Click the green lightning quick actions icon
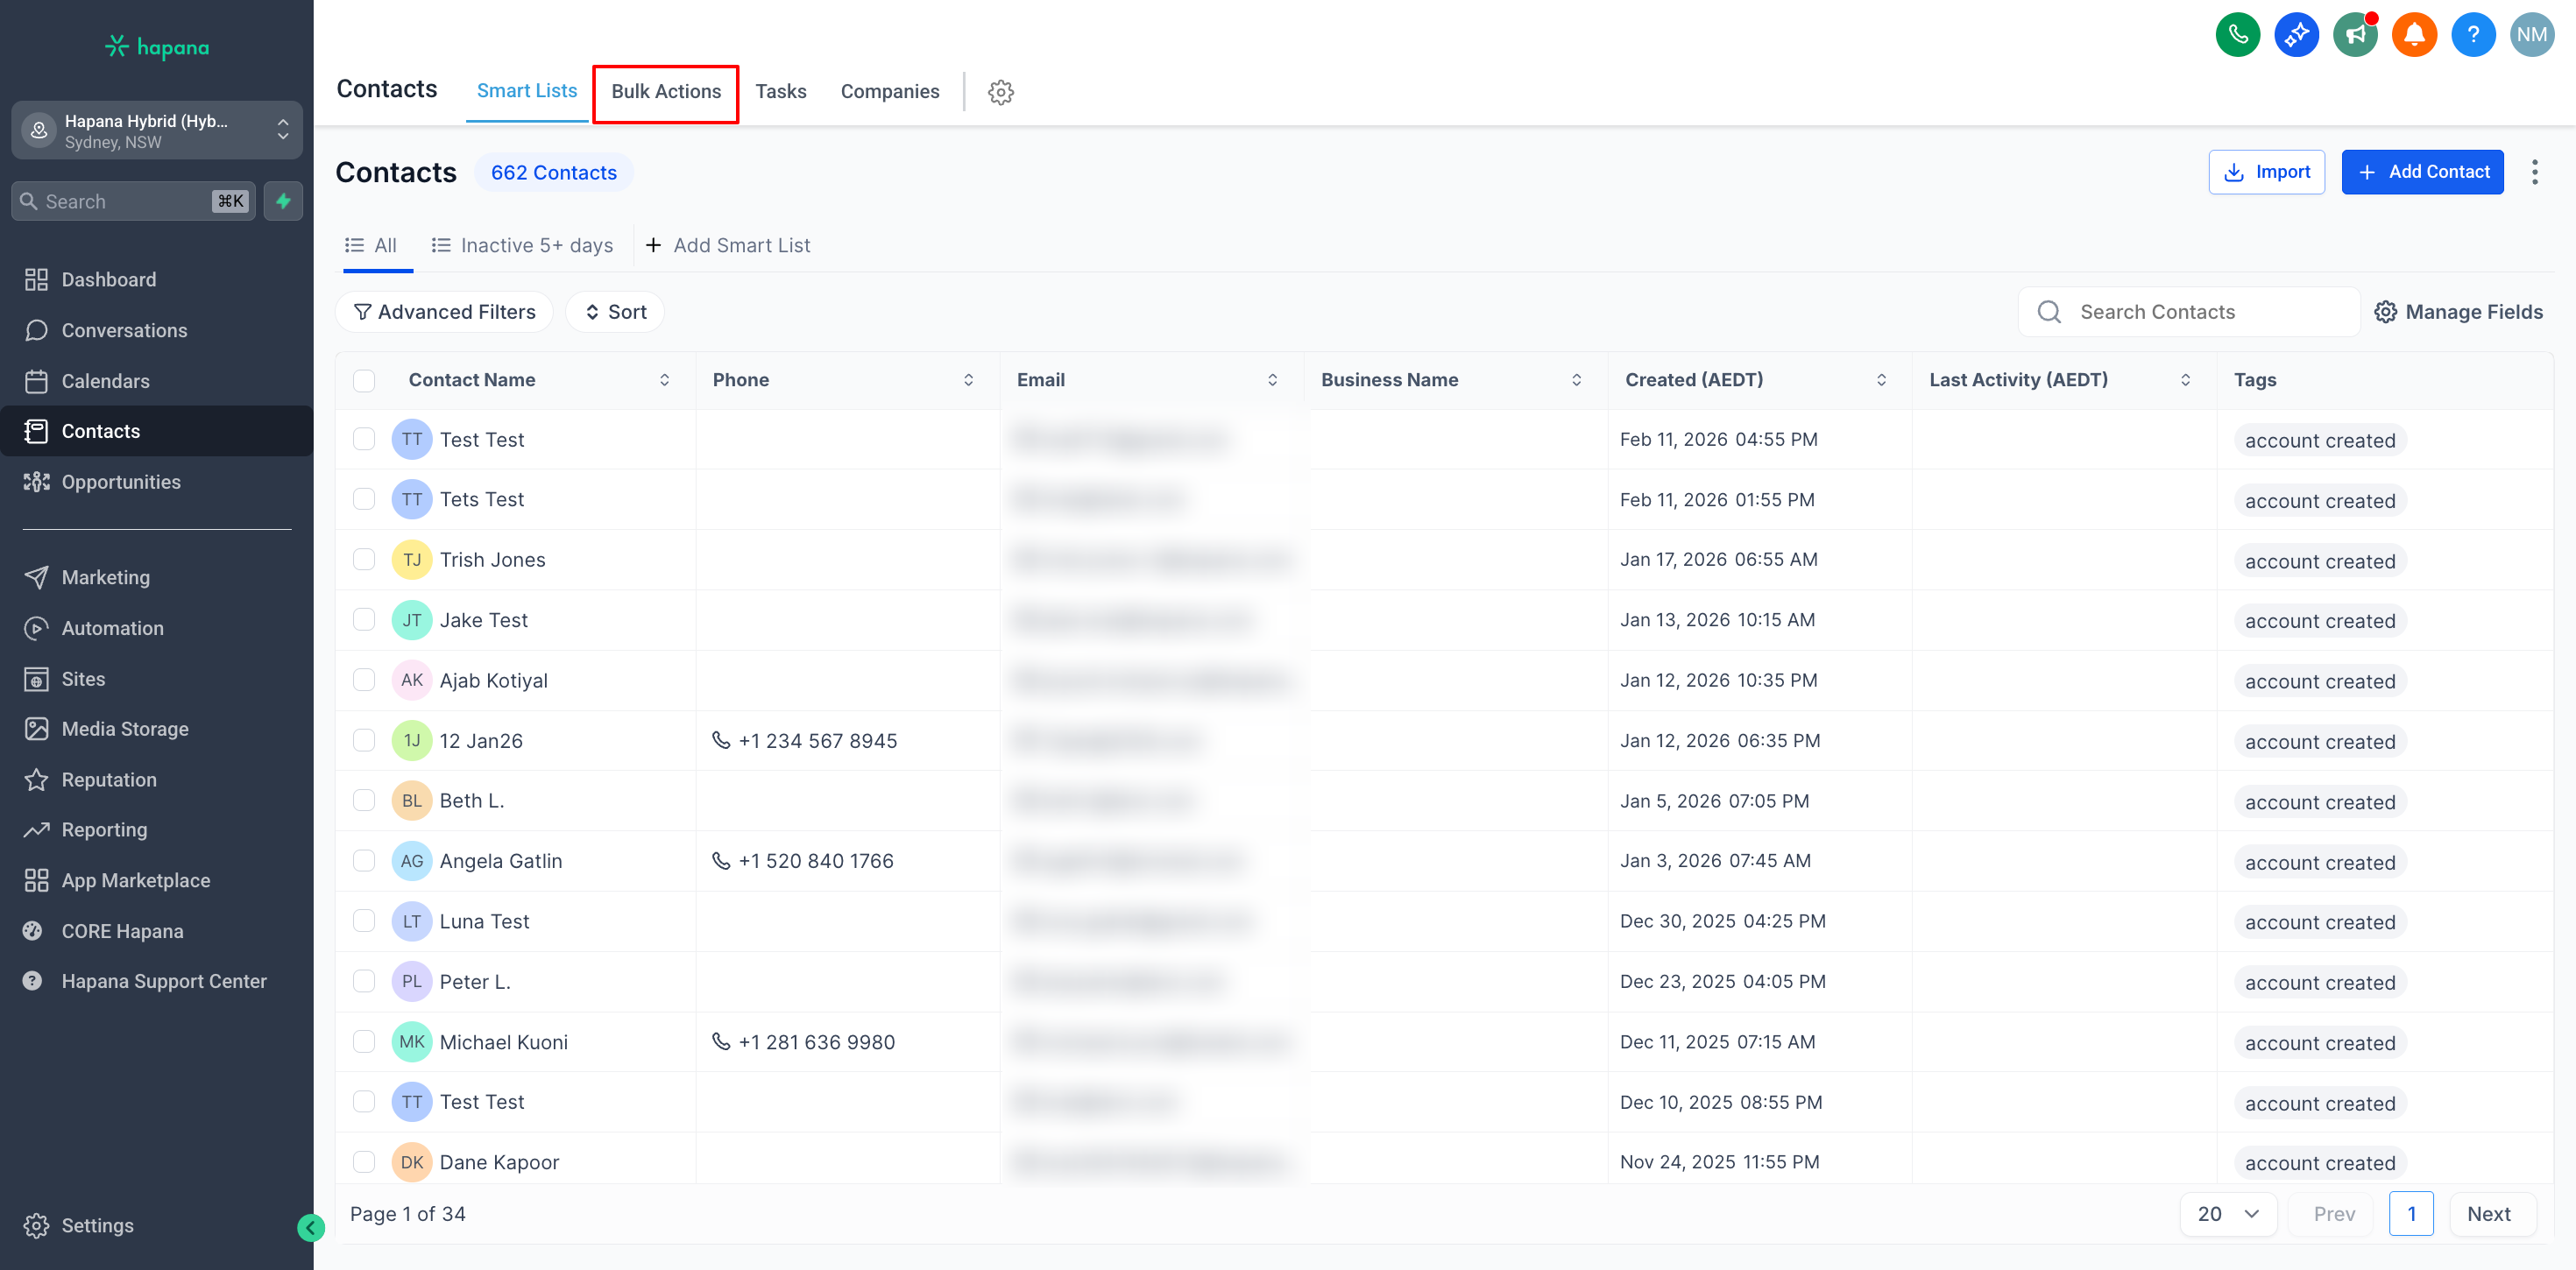The height and width of the screenshot is (1270, 2576). coord(284,201)
